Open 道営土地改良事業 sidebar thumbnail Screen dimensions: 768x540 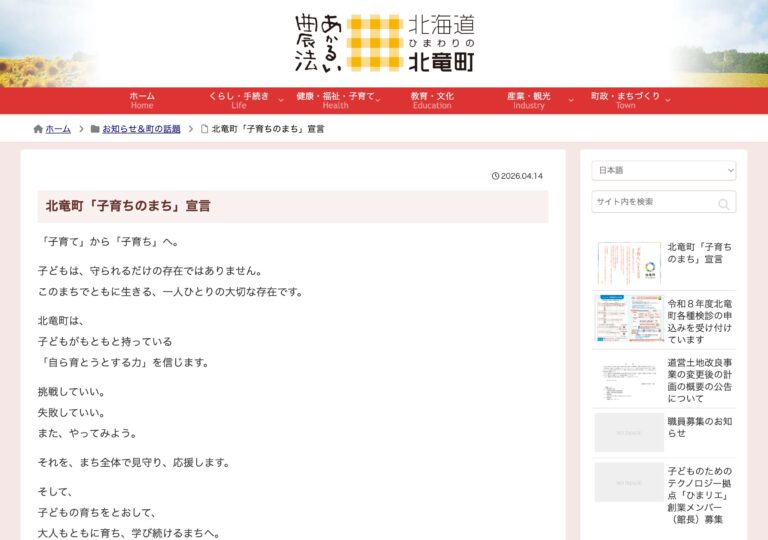tap(629, 379)
